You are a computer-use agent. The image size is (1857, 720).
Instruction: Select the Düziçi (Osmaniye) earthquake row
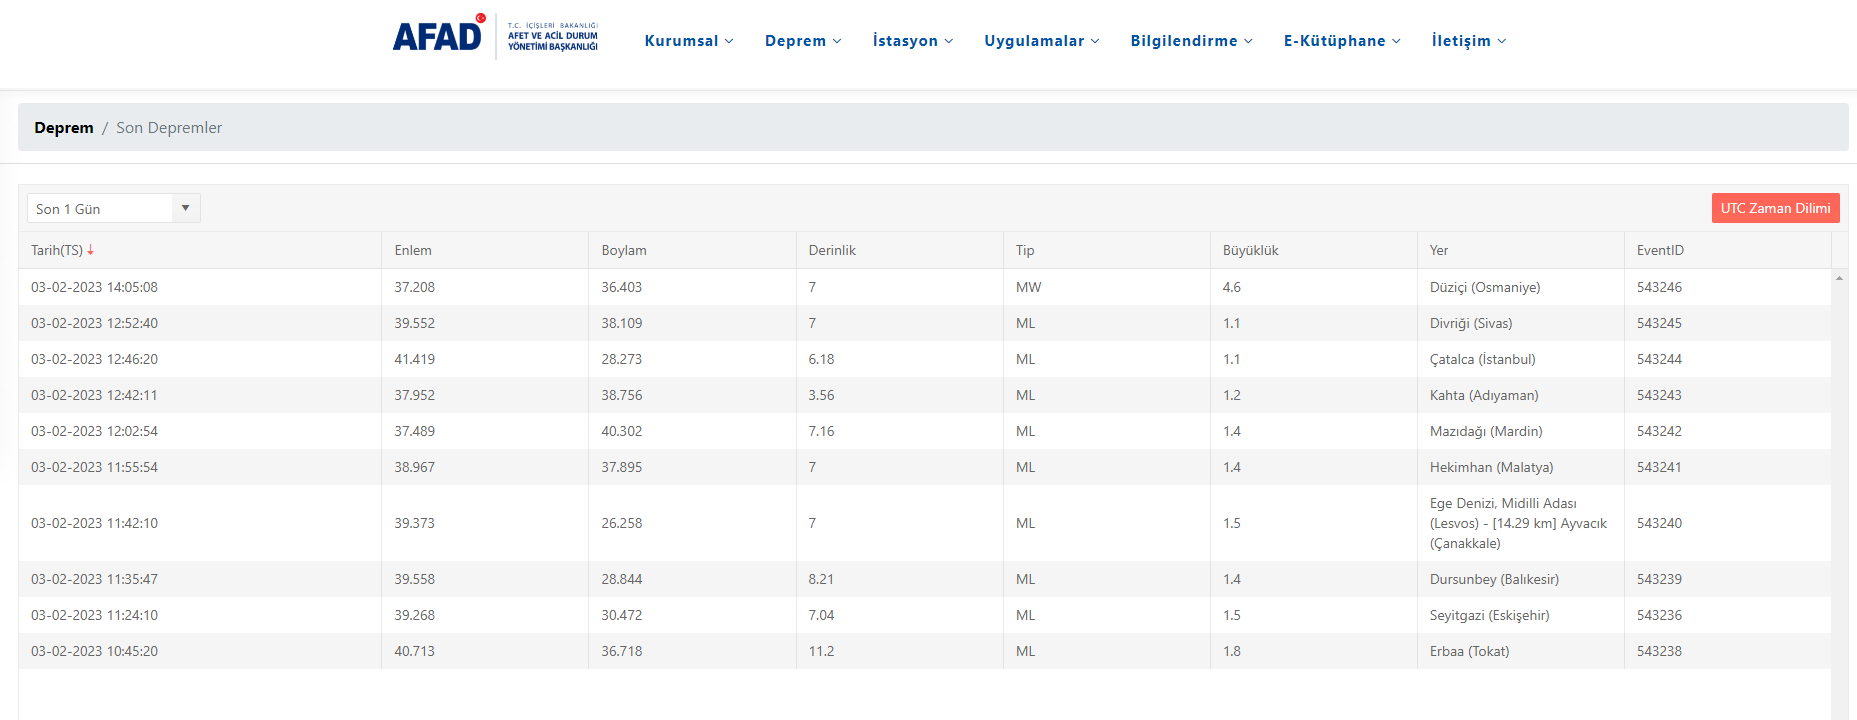coord(1484,287)
